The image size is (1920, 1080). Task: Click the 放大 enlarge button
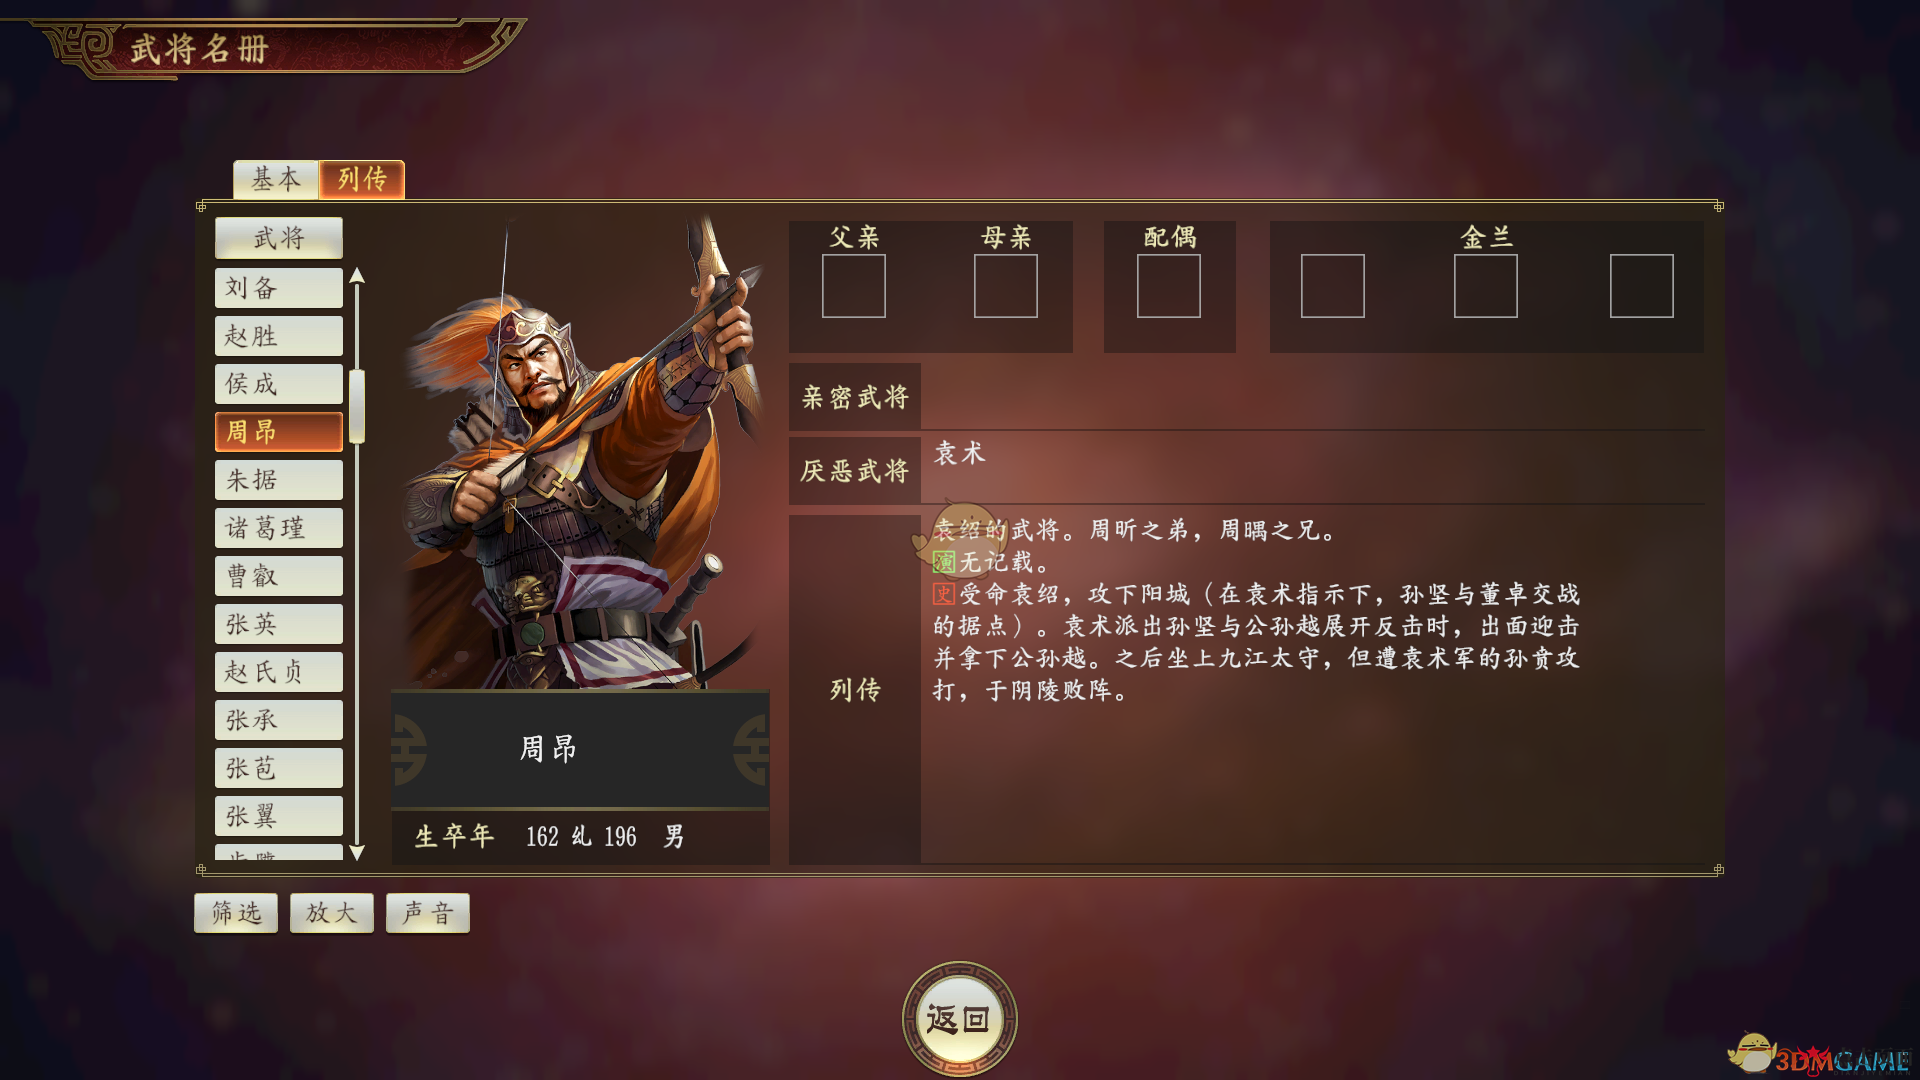pyautogui.click(x=332, y=912)
